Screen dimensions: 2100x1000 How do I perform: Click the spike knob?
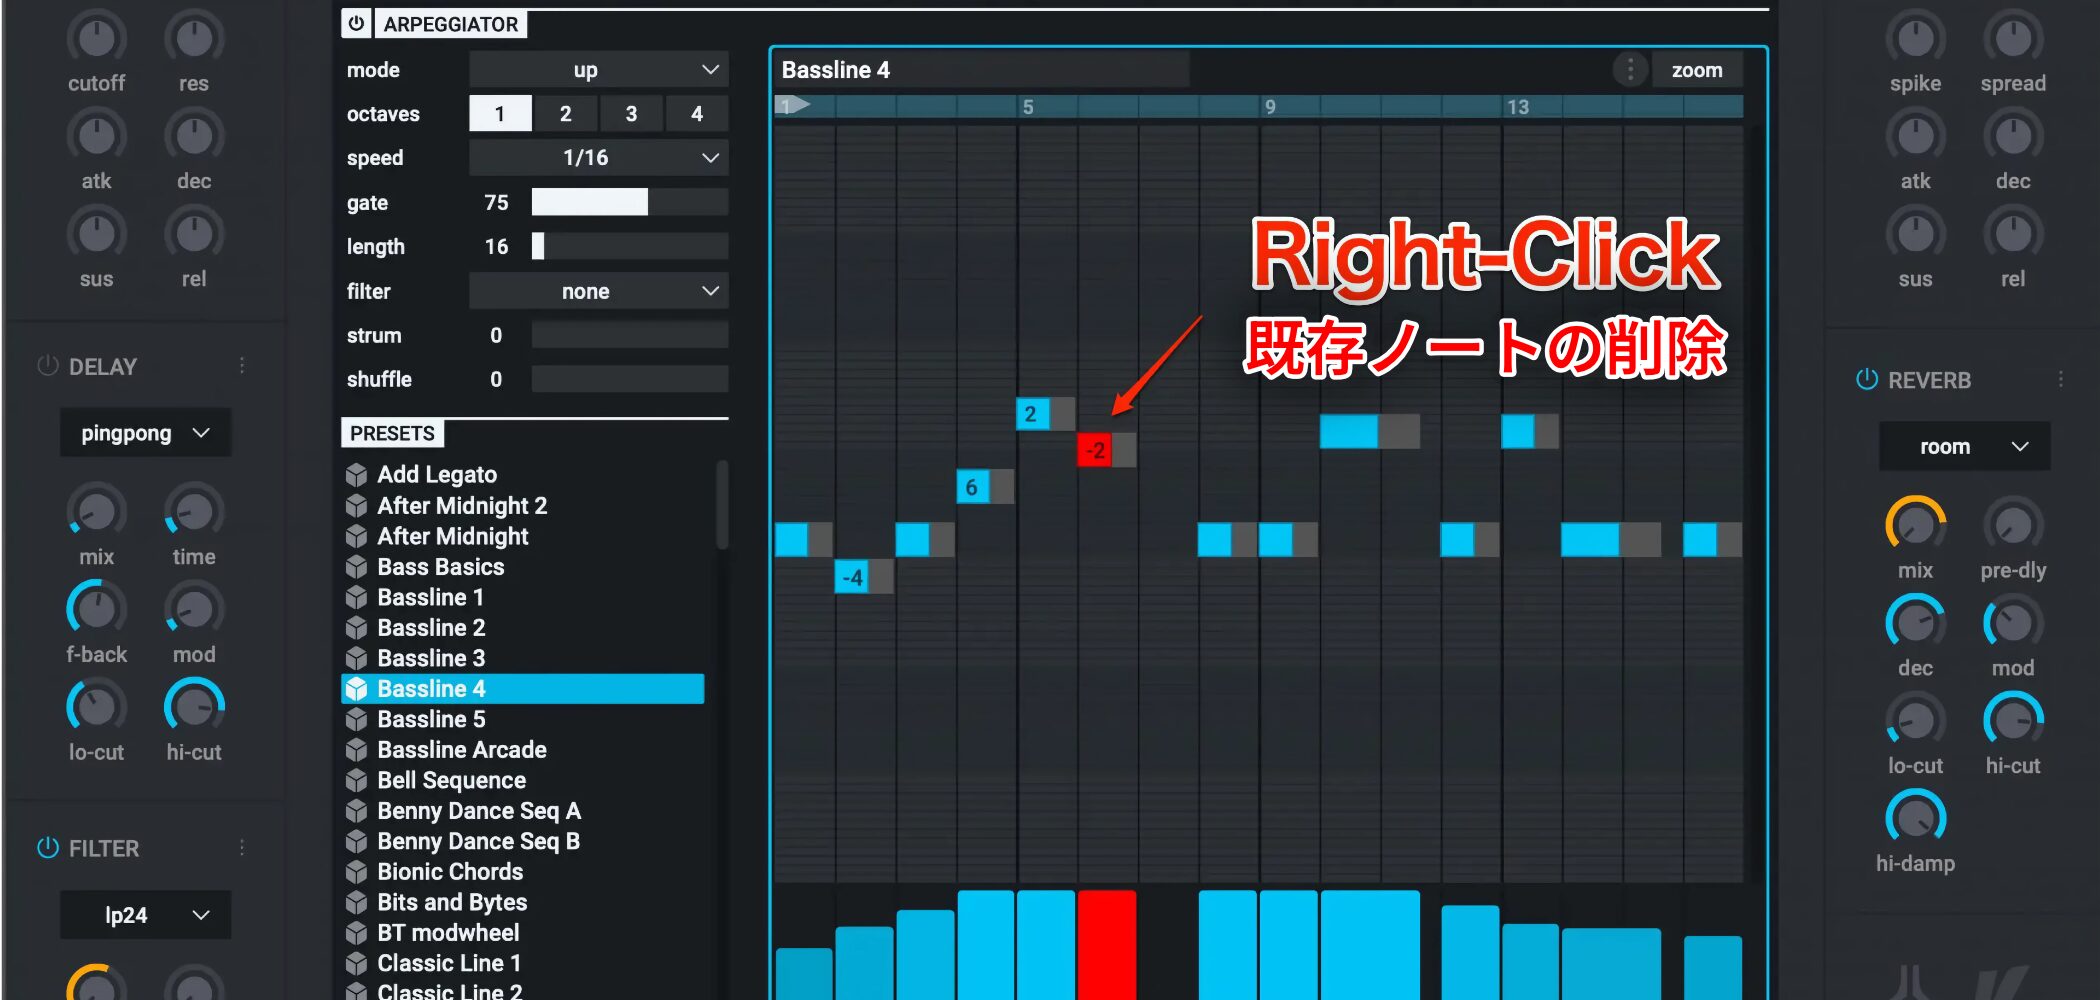point(1915,38)
